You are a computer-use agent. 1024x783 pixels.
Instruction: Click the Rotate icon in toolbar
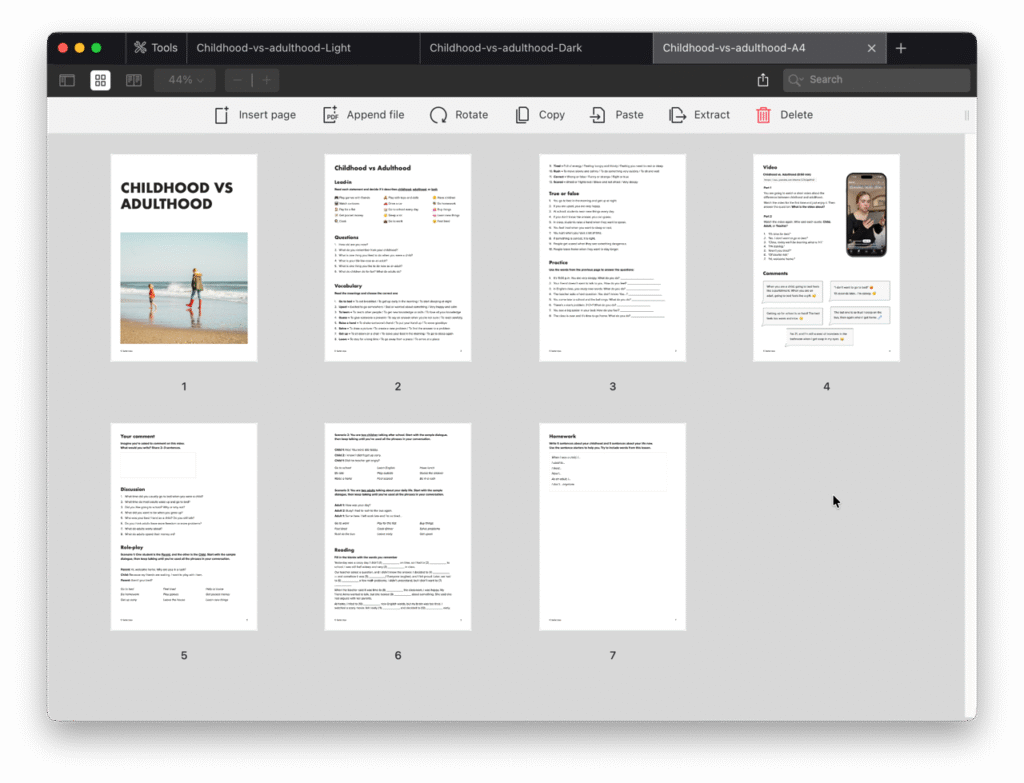(438, 115)
